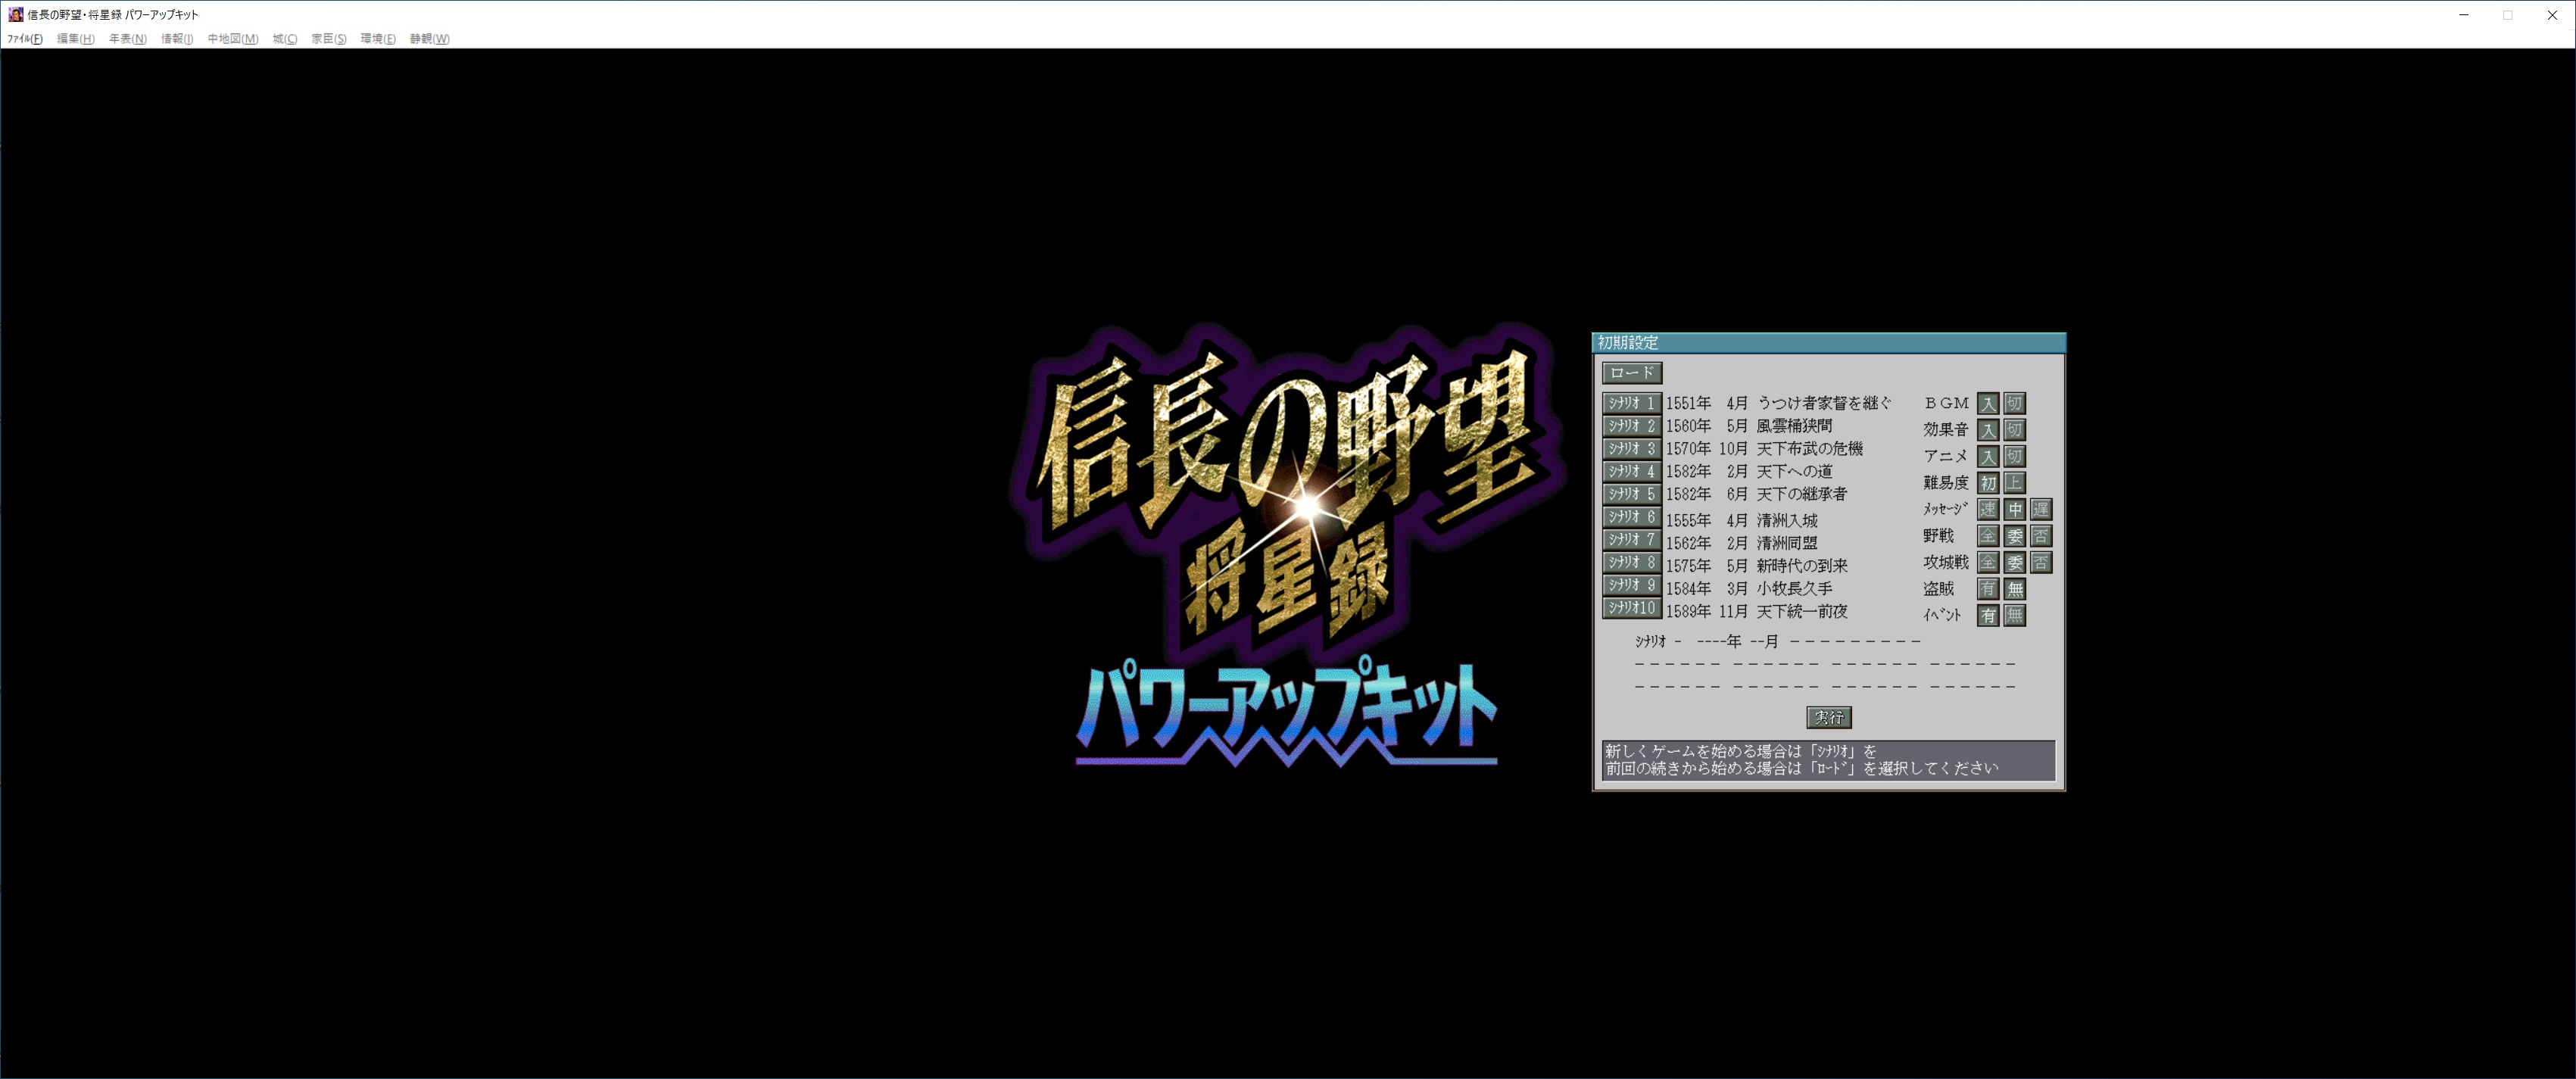Viewport: 2576px width, 1079px height.
Task: Choose シナリオ 5 天下の継承者
Action: coord(1631,494)
